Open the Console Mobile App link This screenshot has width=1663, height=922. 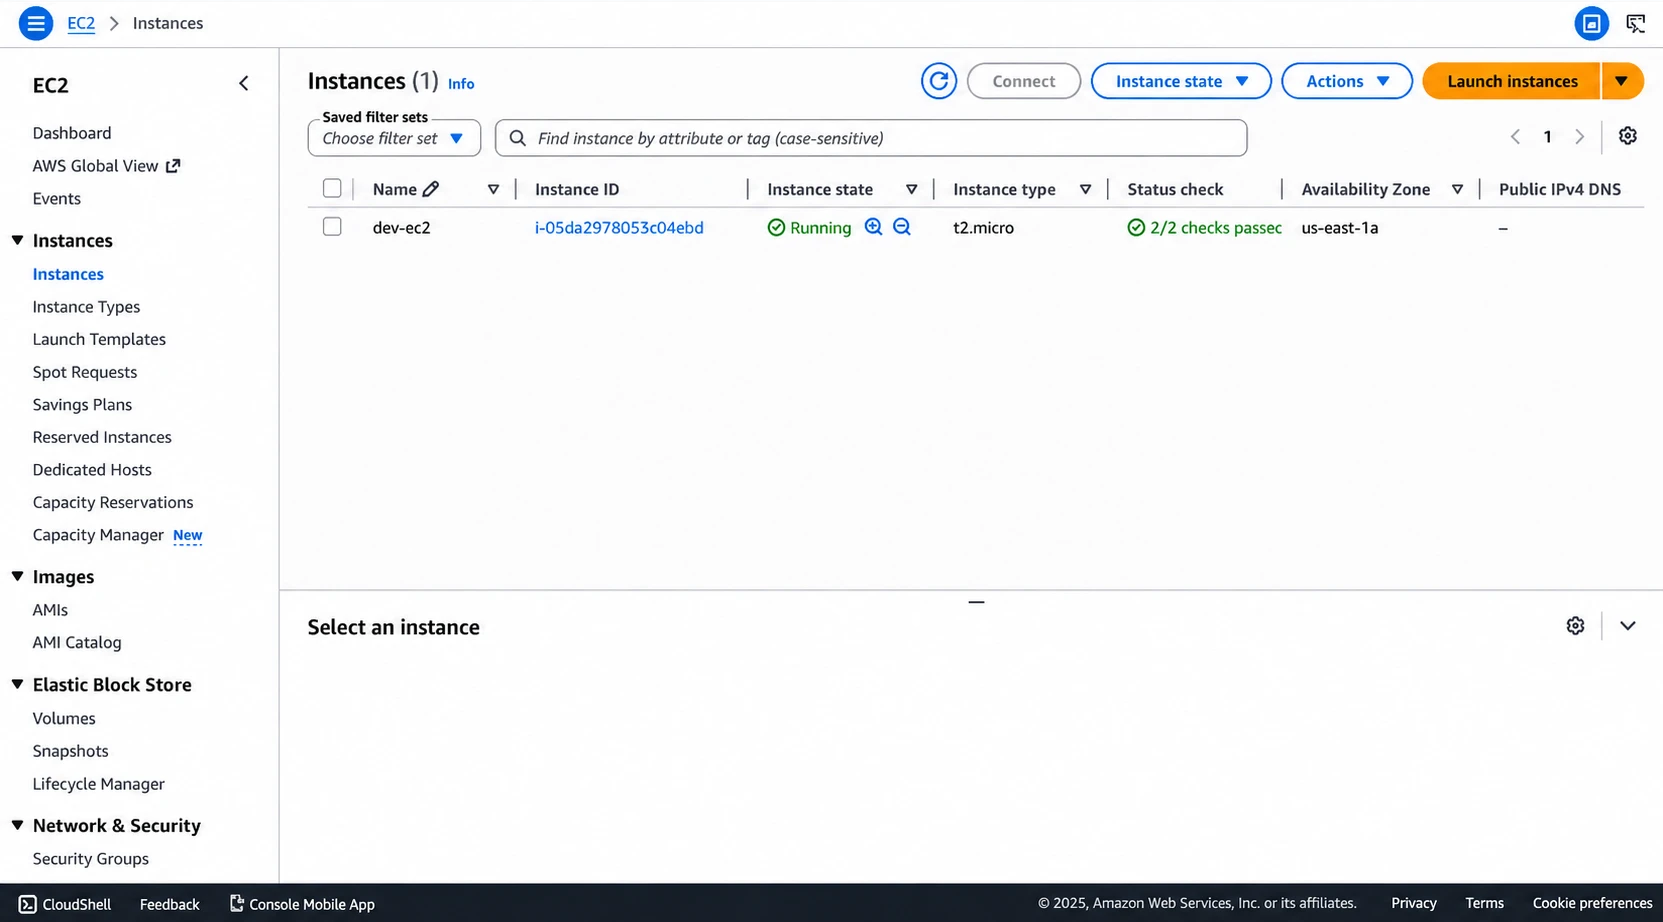[302, 904]
